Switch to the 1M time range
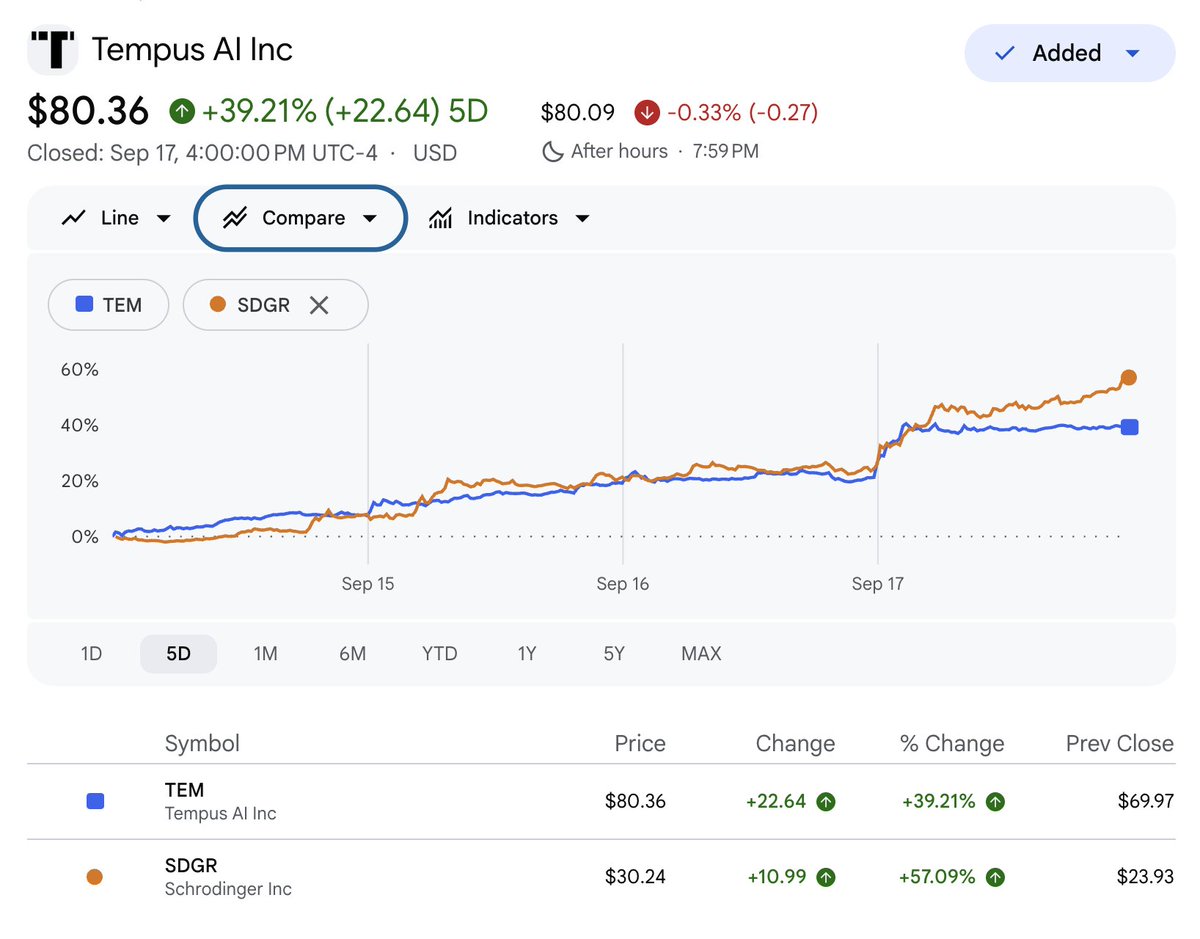The image size is (1200, 939). [265, 654]
